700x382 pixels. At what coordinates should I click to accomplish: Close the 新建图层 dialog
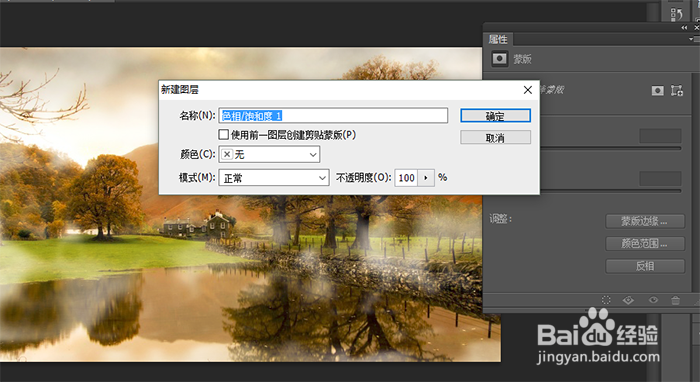(528, 90)
